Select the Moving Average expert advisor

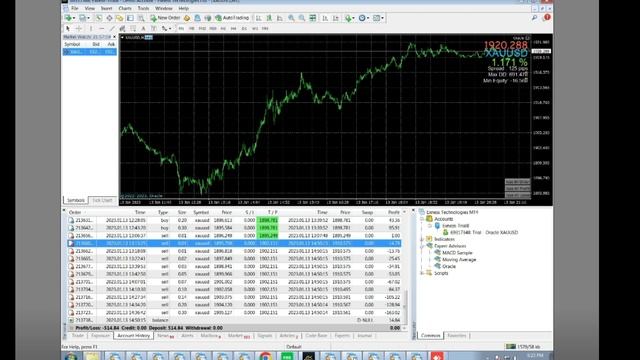(459, 260)
